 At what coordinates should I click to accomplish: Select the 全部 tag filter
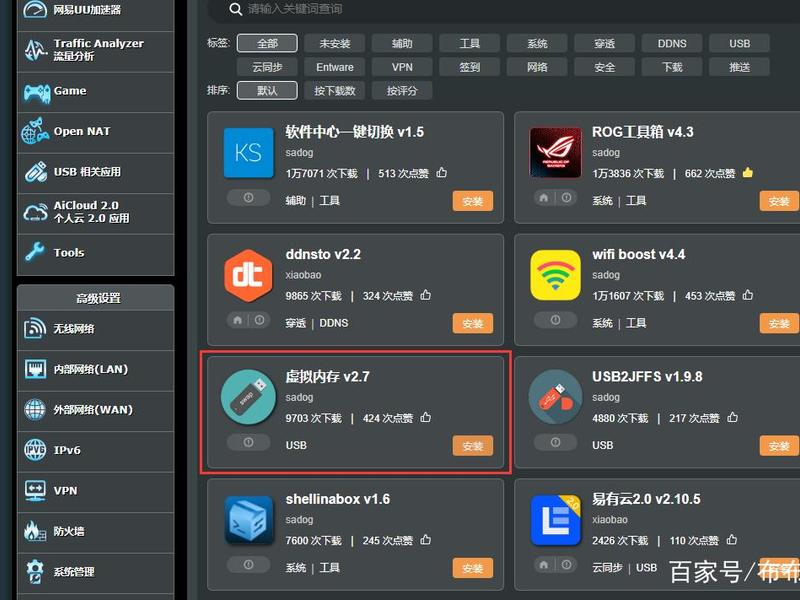[x=267, y=43]
